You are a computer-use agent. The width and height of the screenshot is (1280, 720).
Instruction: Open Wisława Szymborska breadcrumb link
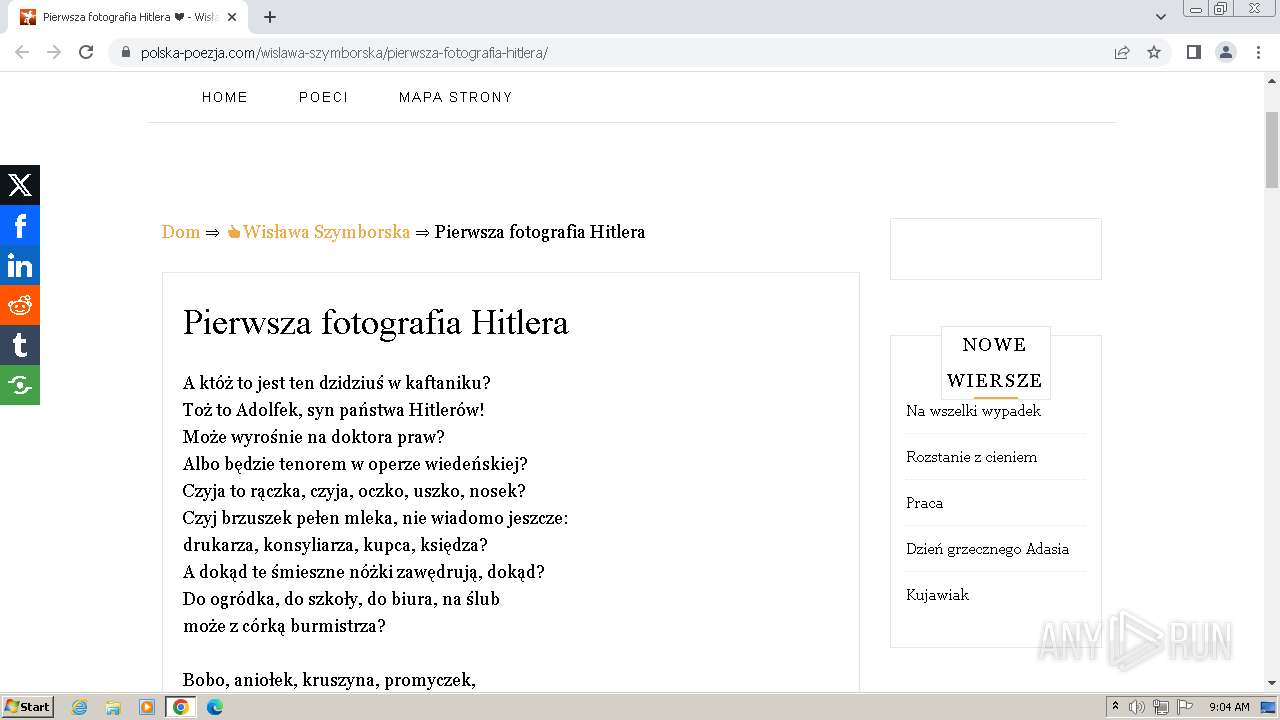318,232
